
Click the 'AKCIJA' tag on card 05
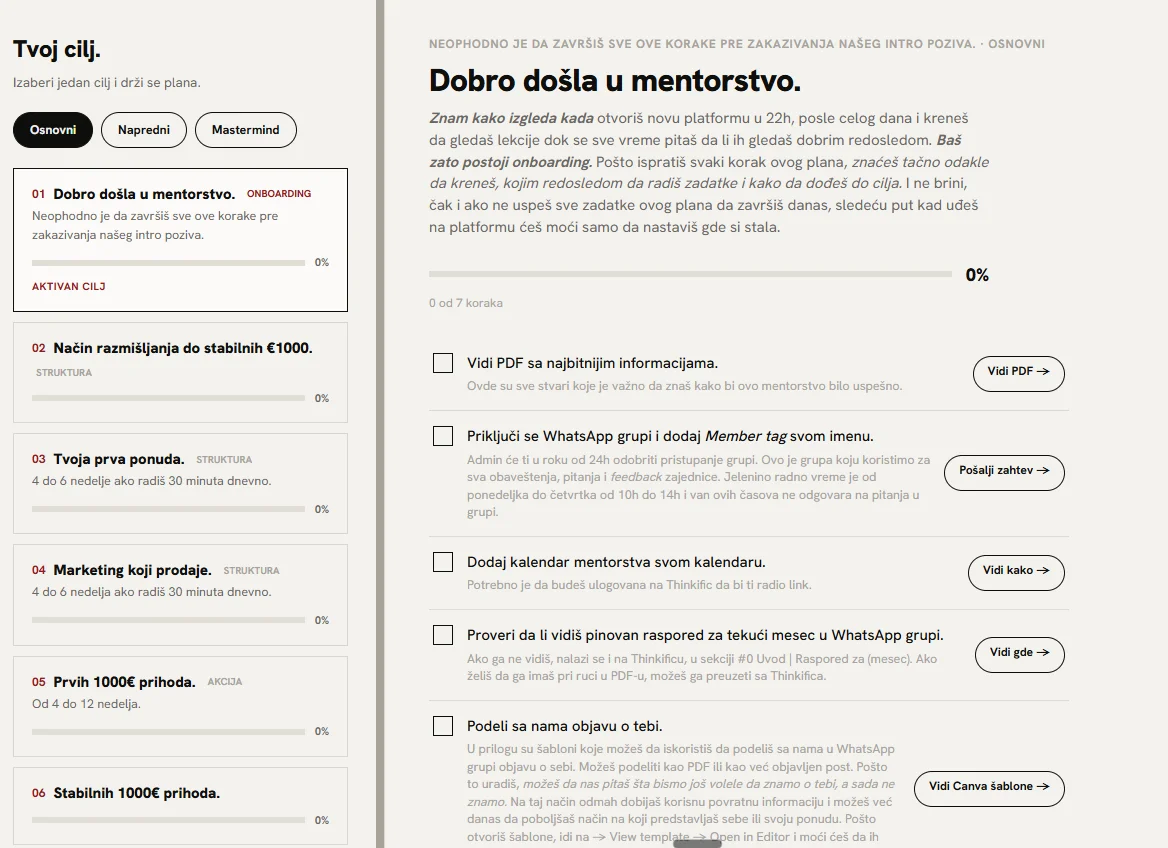(x=225, y=682)
